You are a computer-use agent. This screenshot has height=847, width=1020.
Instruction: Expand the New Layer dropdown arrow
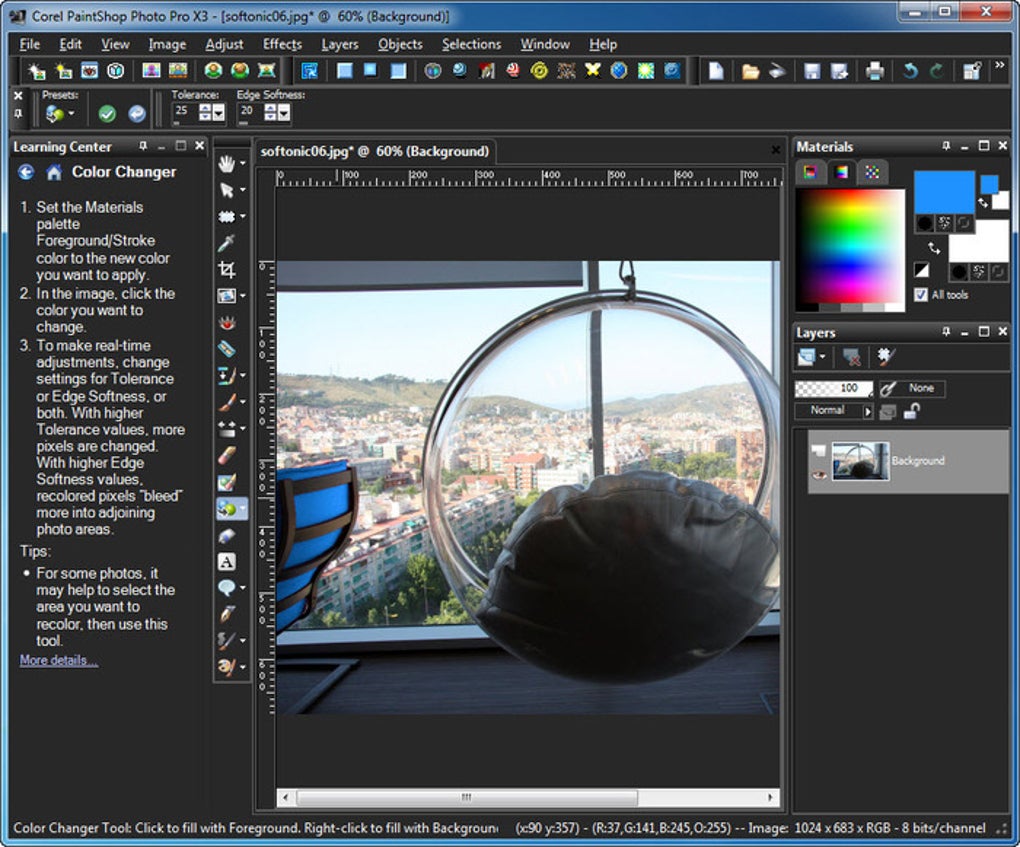(822, 357)
